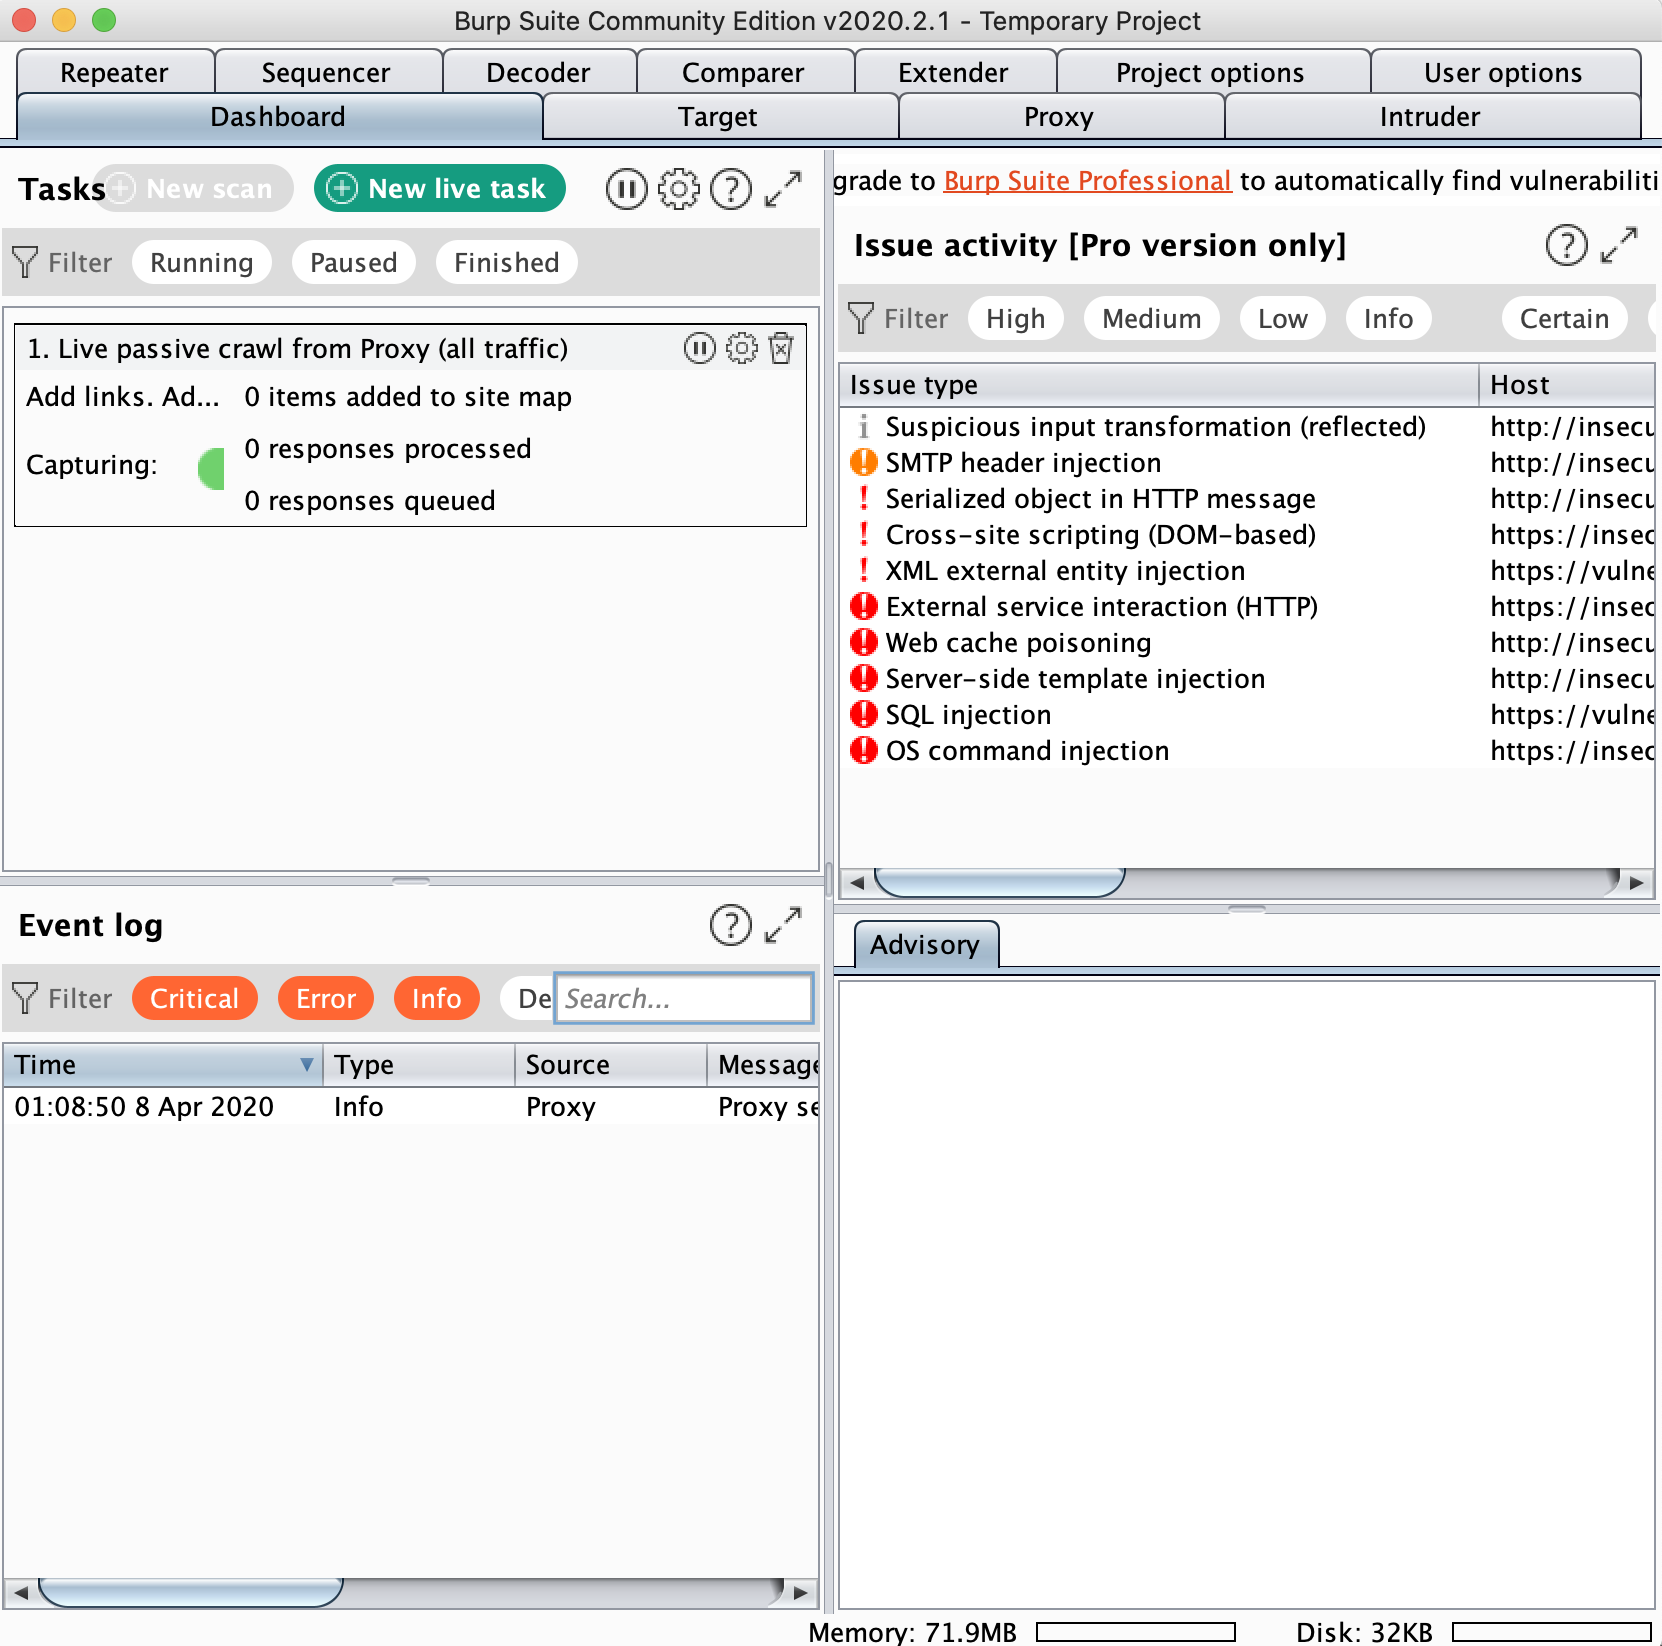Open settings for Live passive crawl task
This screenshot has height=1646, width=1662.
[741, 348]
